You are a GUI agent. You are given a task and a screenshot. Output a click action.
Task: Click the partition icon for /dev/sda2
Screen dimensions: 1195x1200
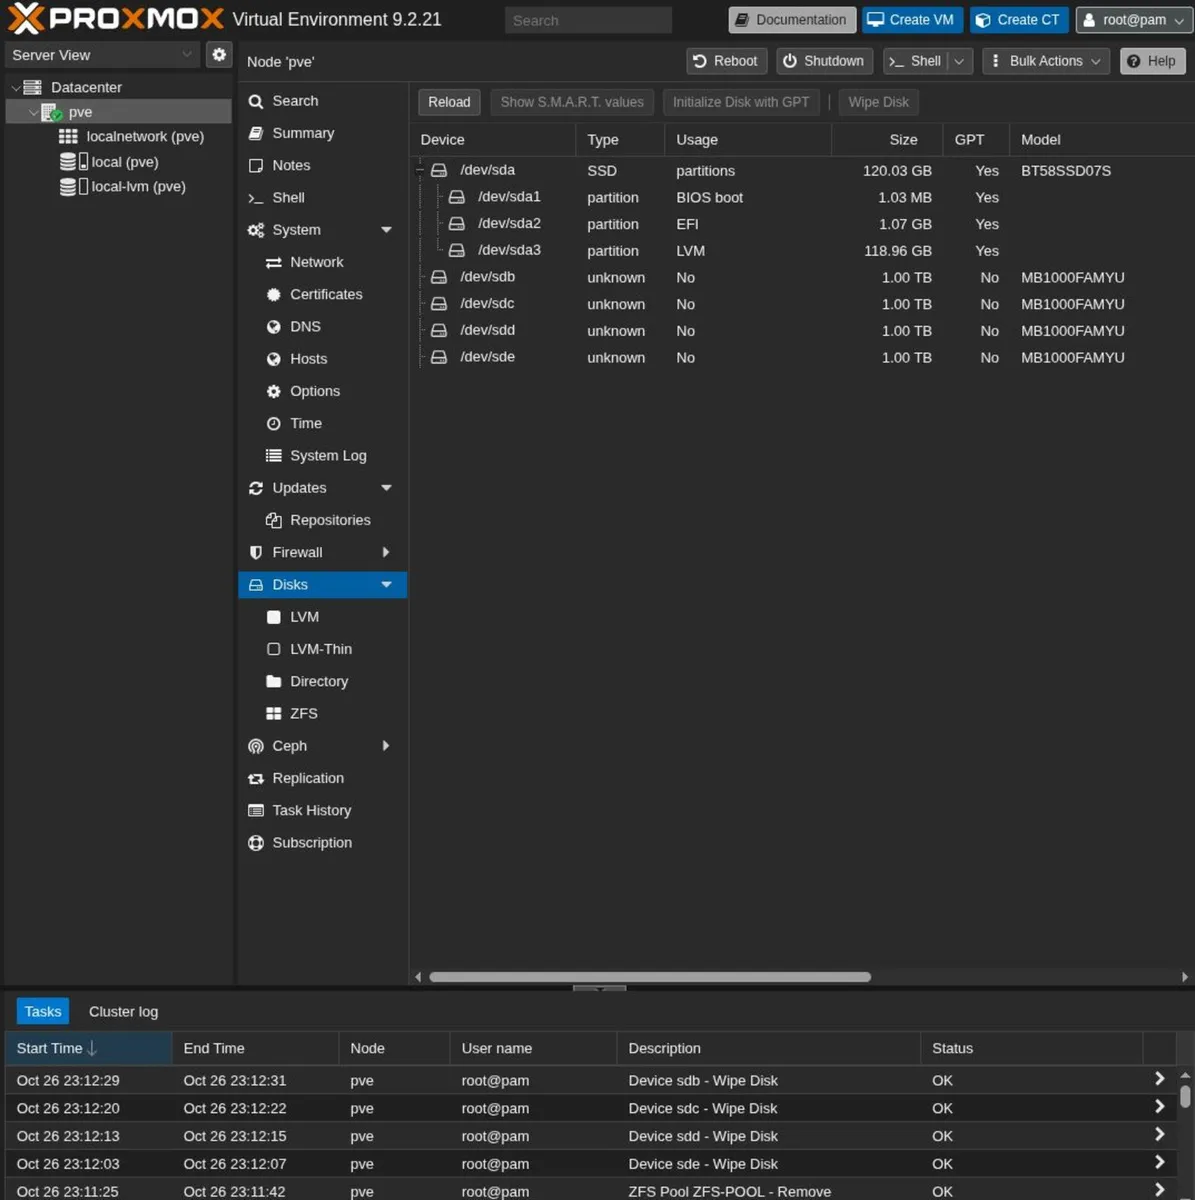tap(456, 224)
